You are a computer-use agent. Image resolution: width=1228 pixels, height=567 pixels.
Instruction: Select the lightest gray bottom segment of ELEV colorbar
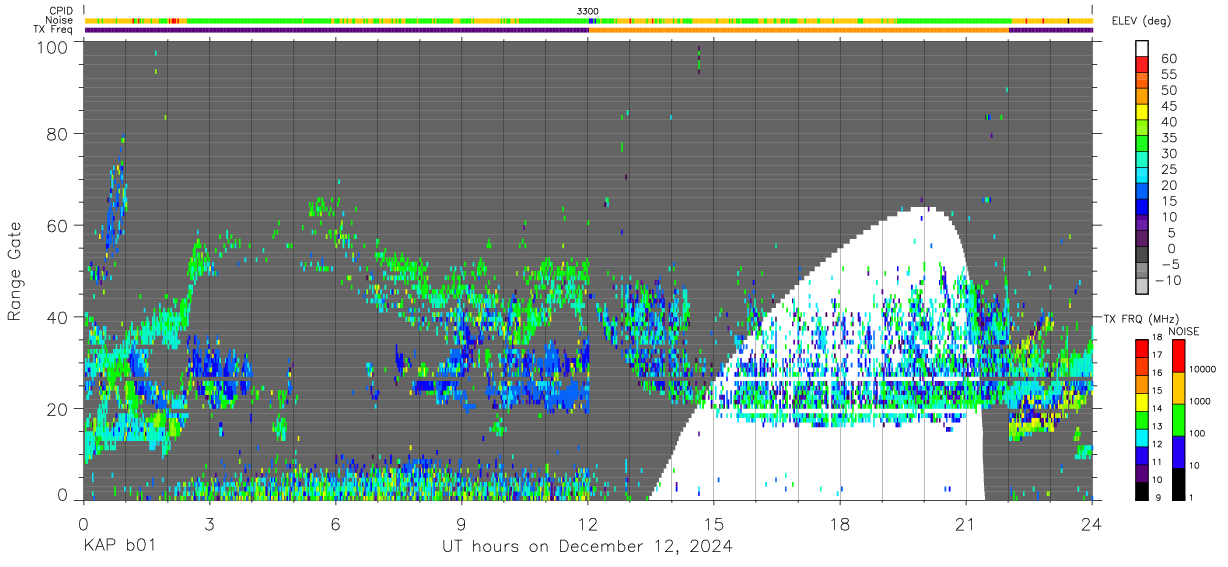point(1142,286)
